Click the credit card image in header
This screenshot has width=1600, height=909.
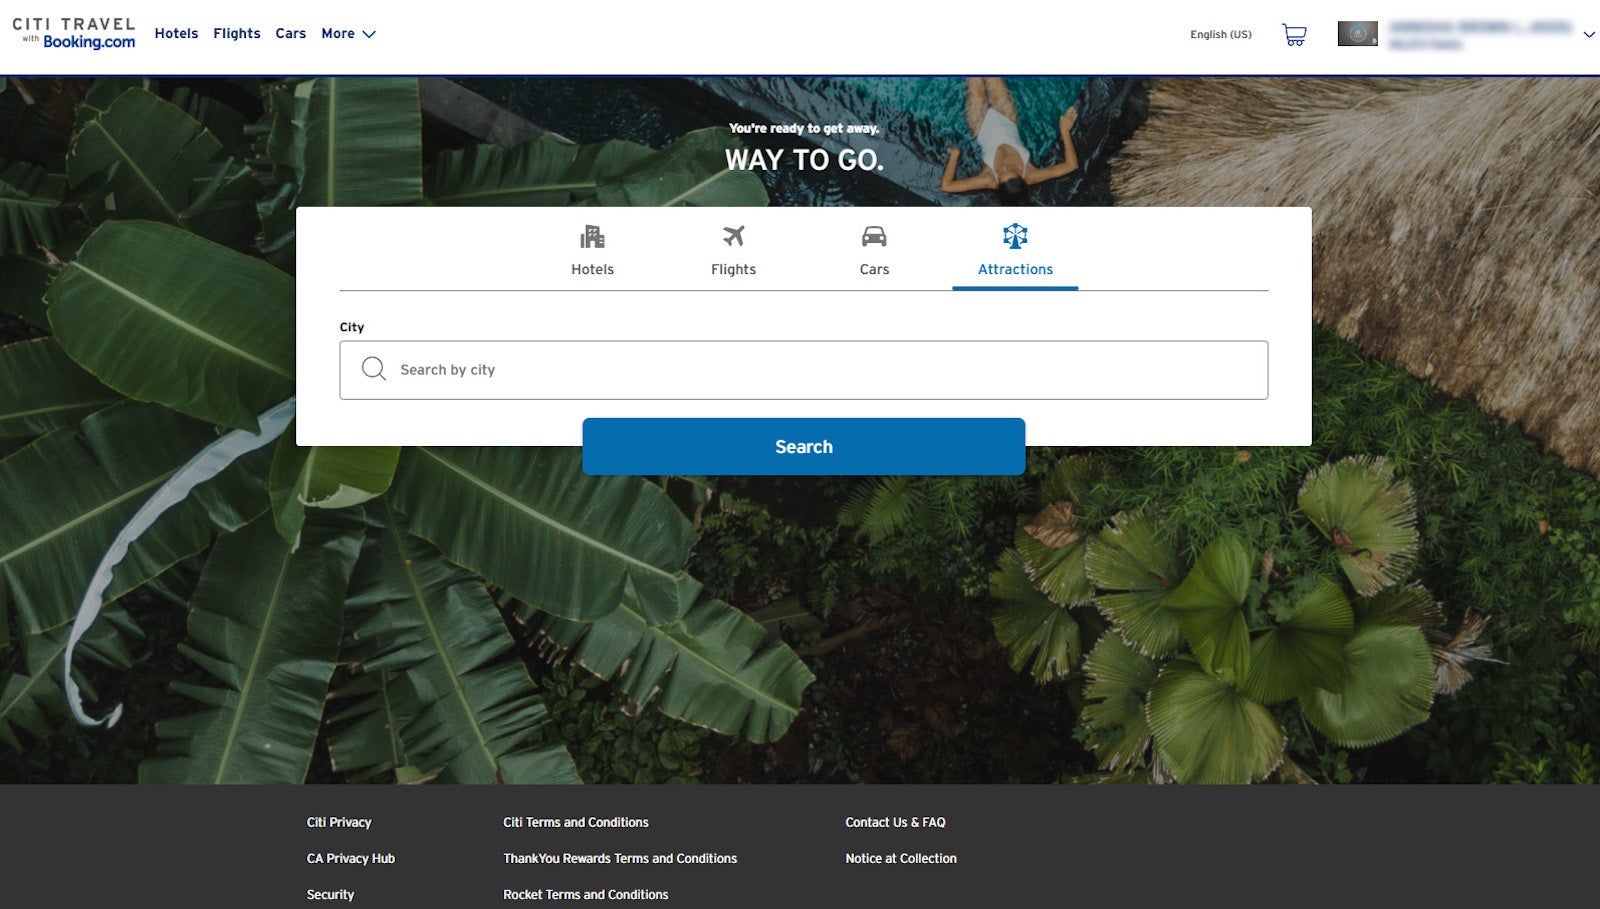click(1357, 34)
